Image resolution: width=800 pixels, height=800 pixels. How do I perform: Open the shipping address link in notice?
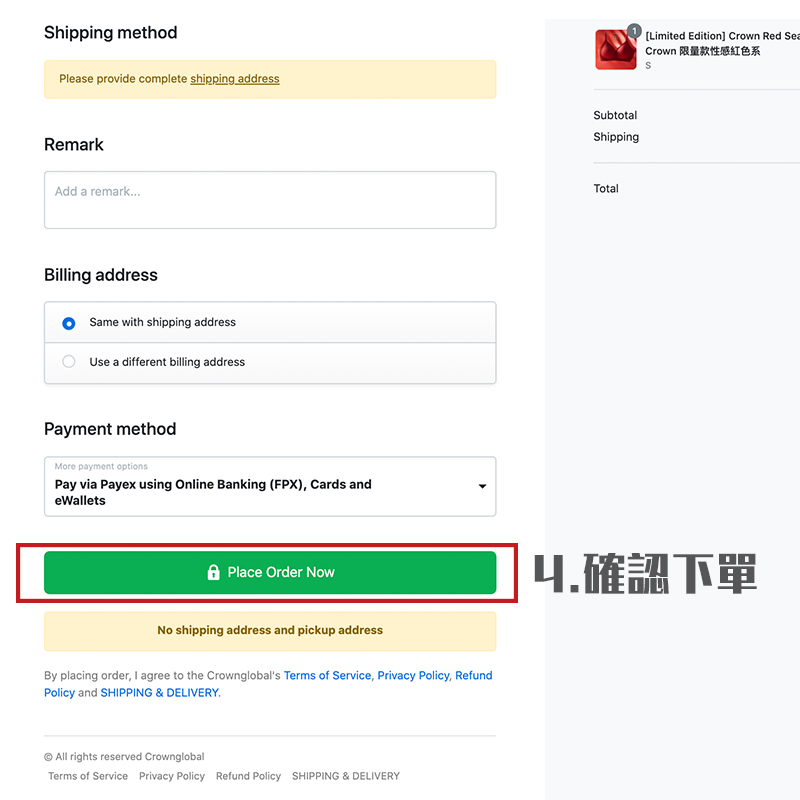click(x=235, y=79)
